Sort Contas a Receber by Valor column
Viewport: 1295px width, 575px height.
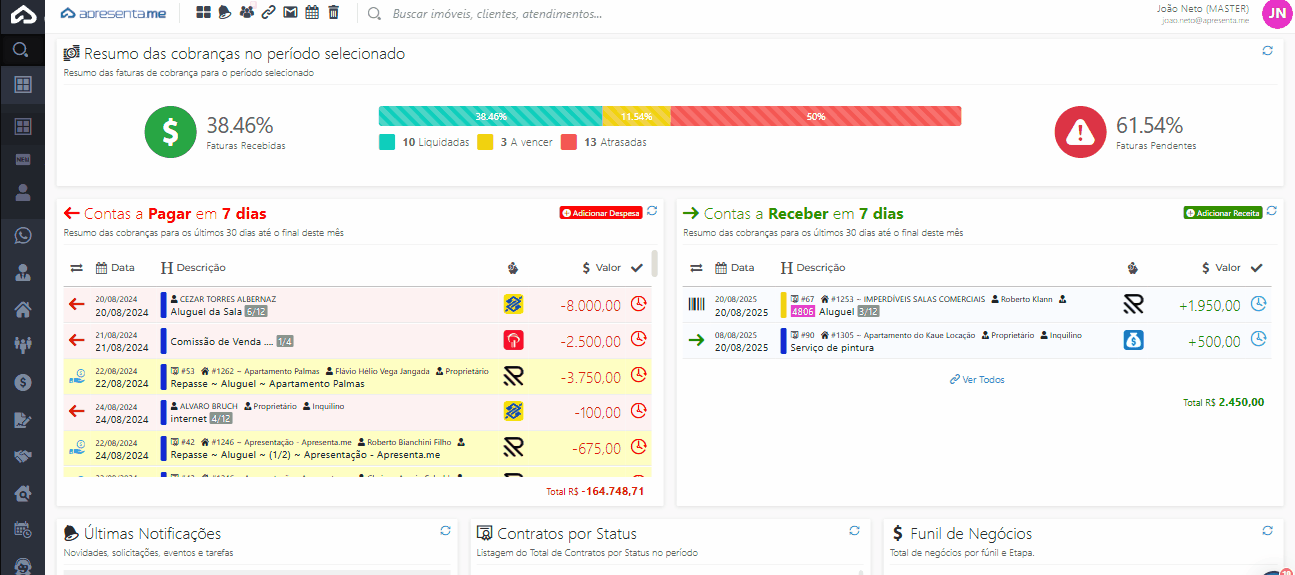tap(1220, 268)
